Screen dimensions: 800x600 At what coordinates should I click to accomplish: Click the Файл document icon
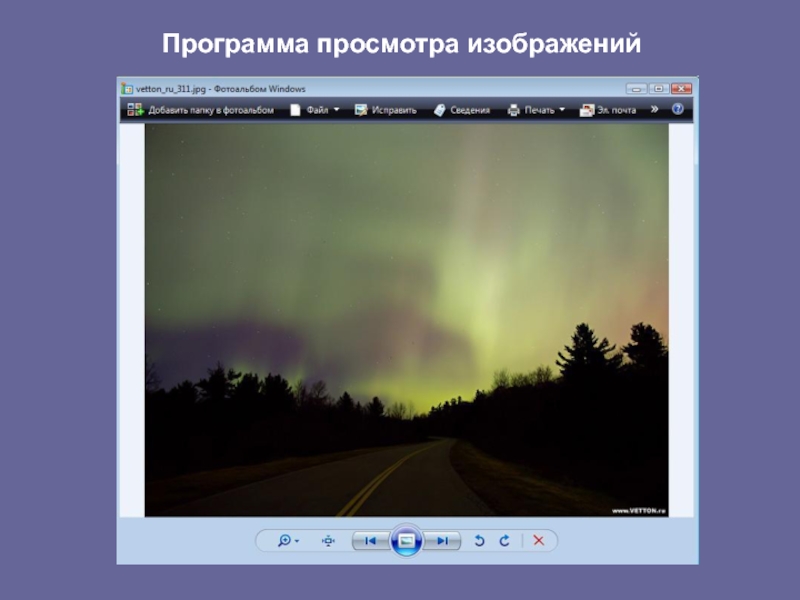(x=295, y=110)
